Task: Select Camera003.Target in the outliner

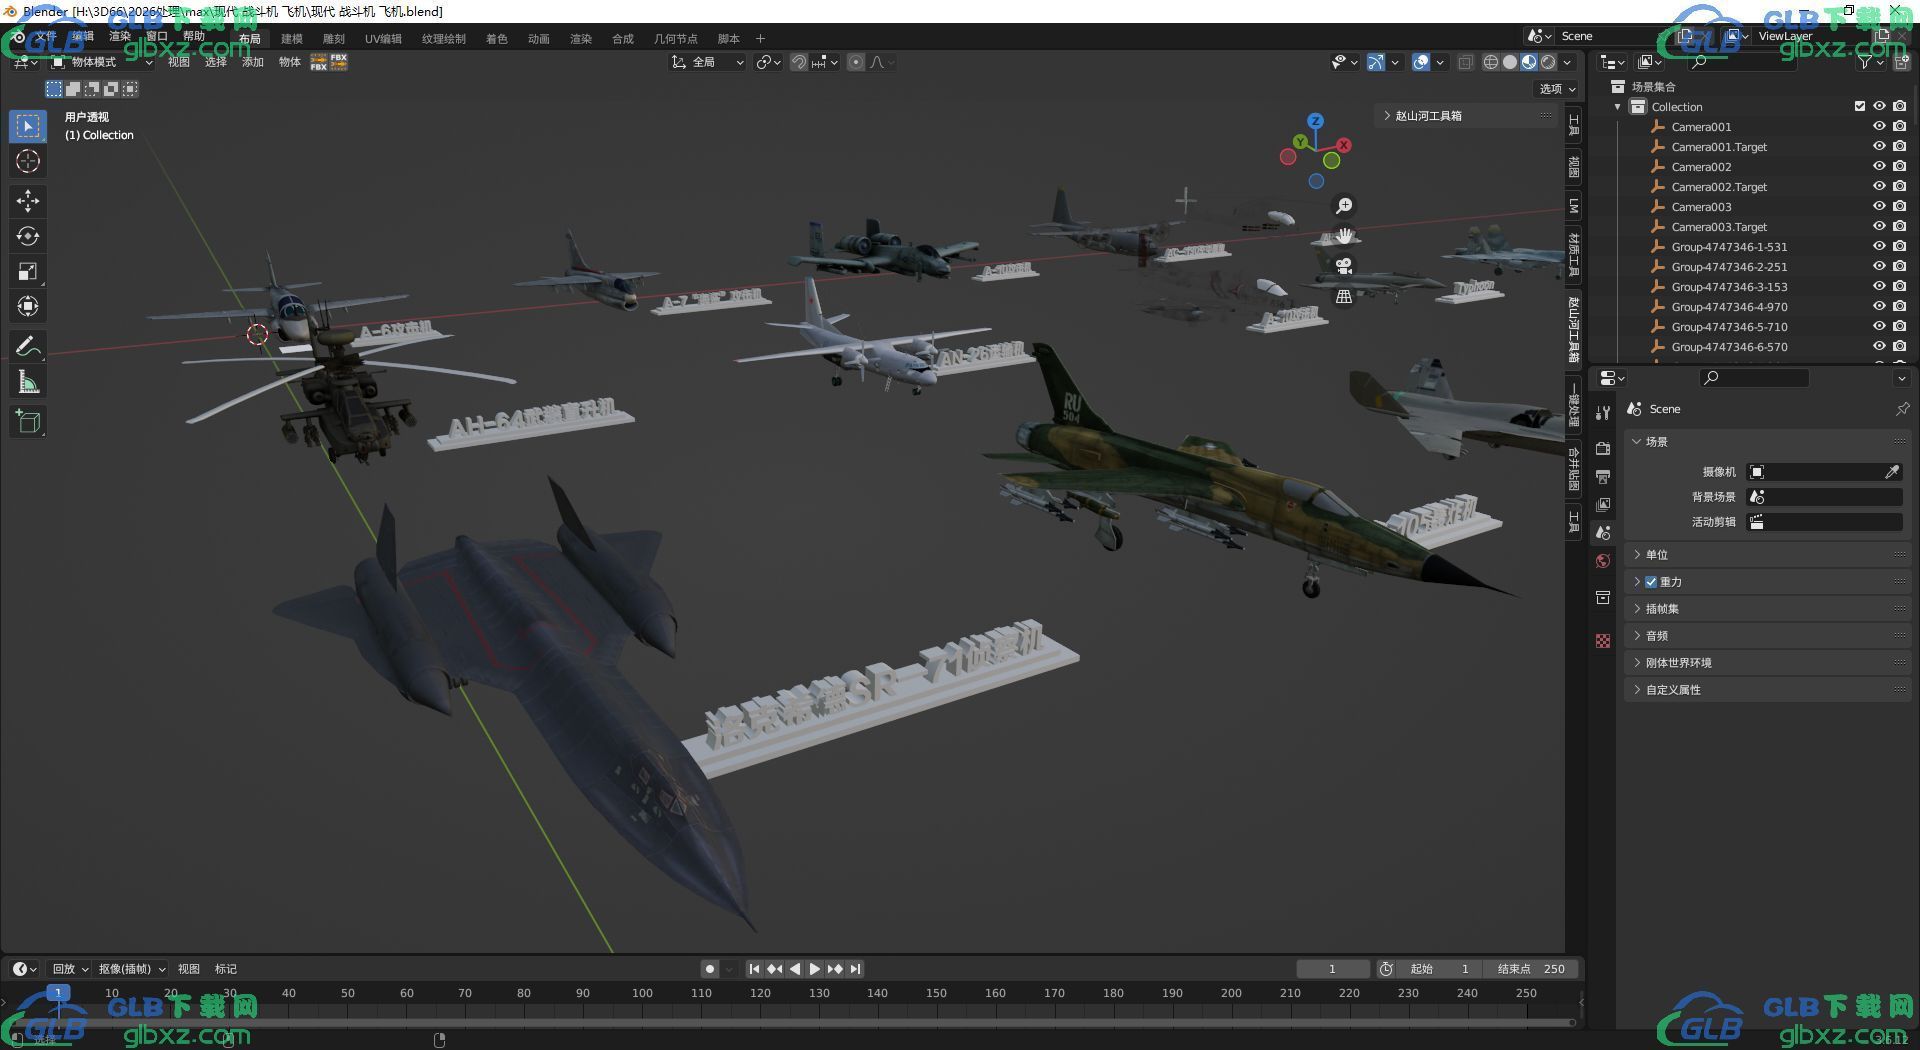Action: pyautogui.click(x=1719, y=227)
